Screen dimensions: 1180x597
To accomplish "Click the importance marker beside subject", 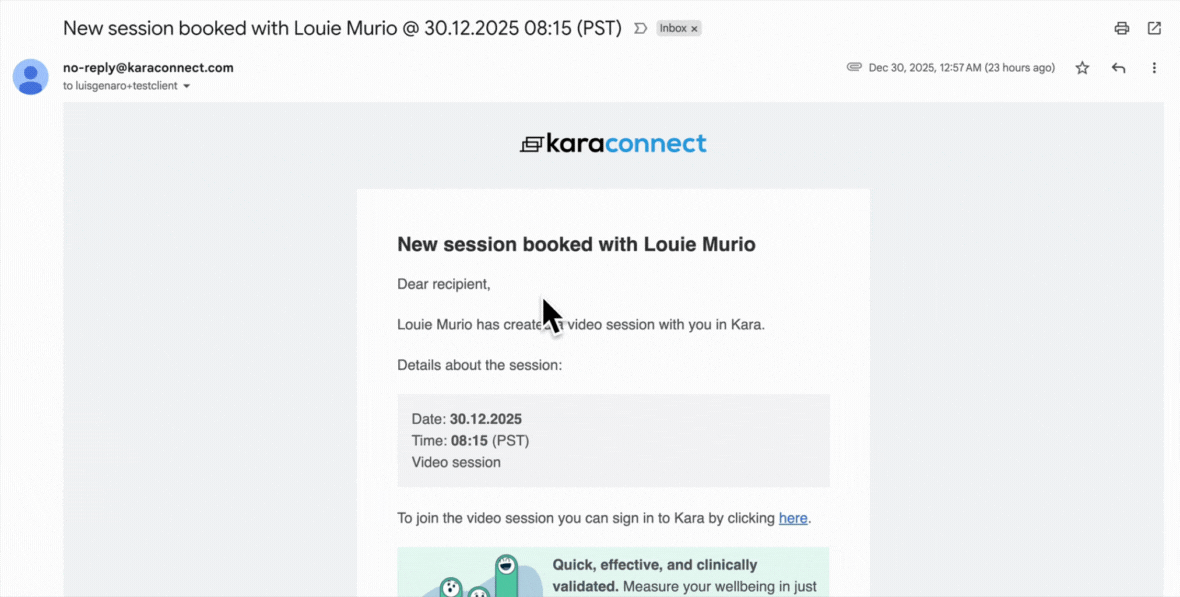I will (x=641, y=28).
